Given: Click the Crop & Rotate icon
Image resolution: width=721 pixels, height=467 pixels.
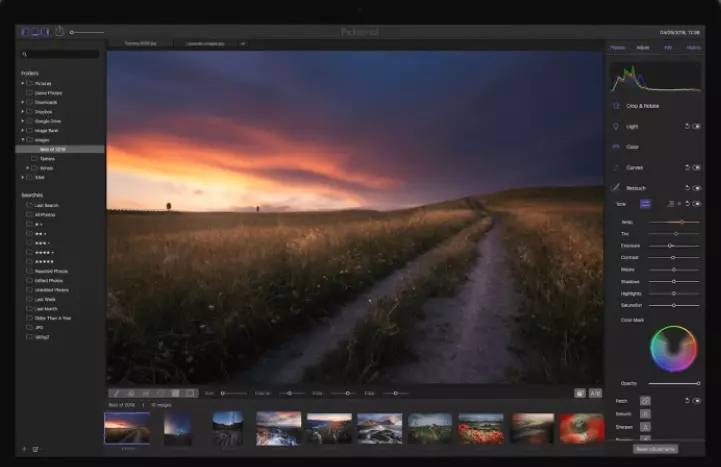Looking at the screenshot, I should pyautogui.click(x=616, y=106).
